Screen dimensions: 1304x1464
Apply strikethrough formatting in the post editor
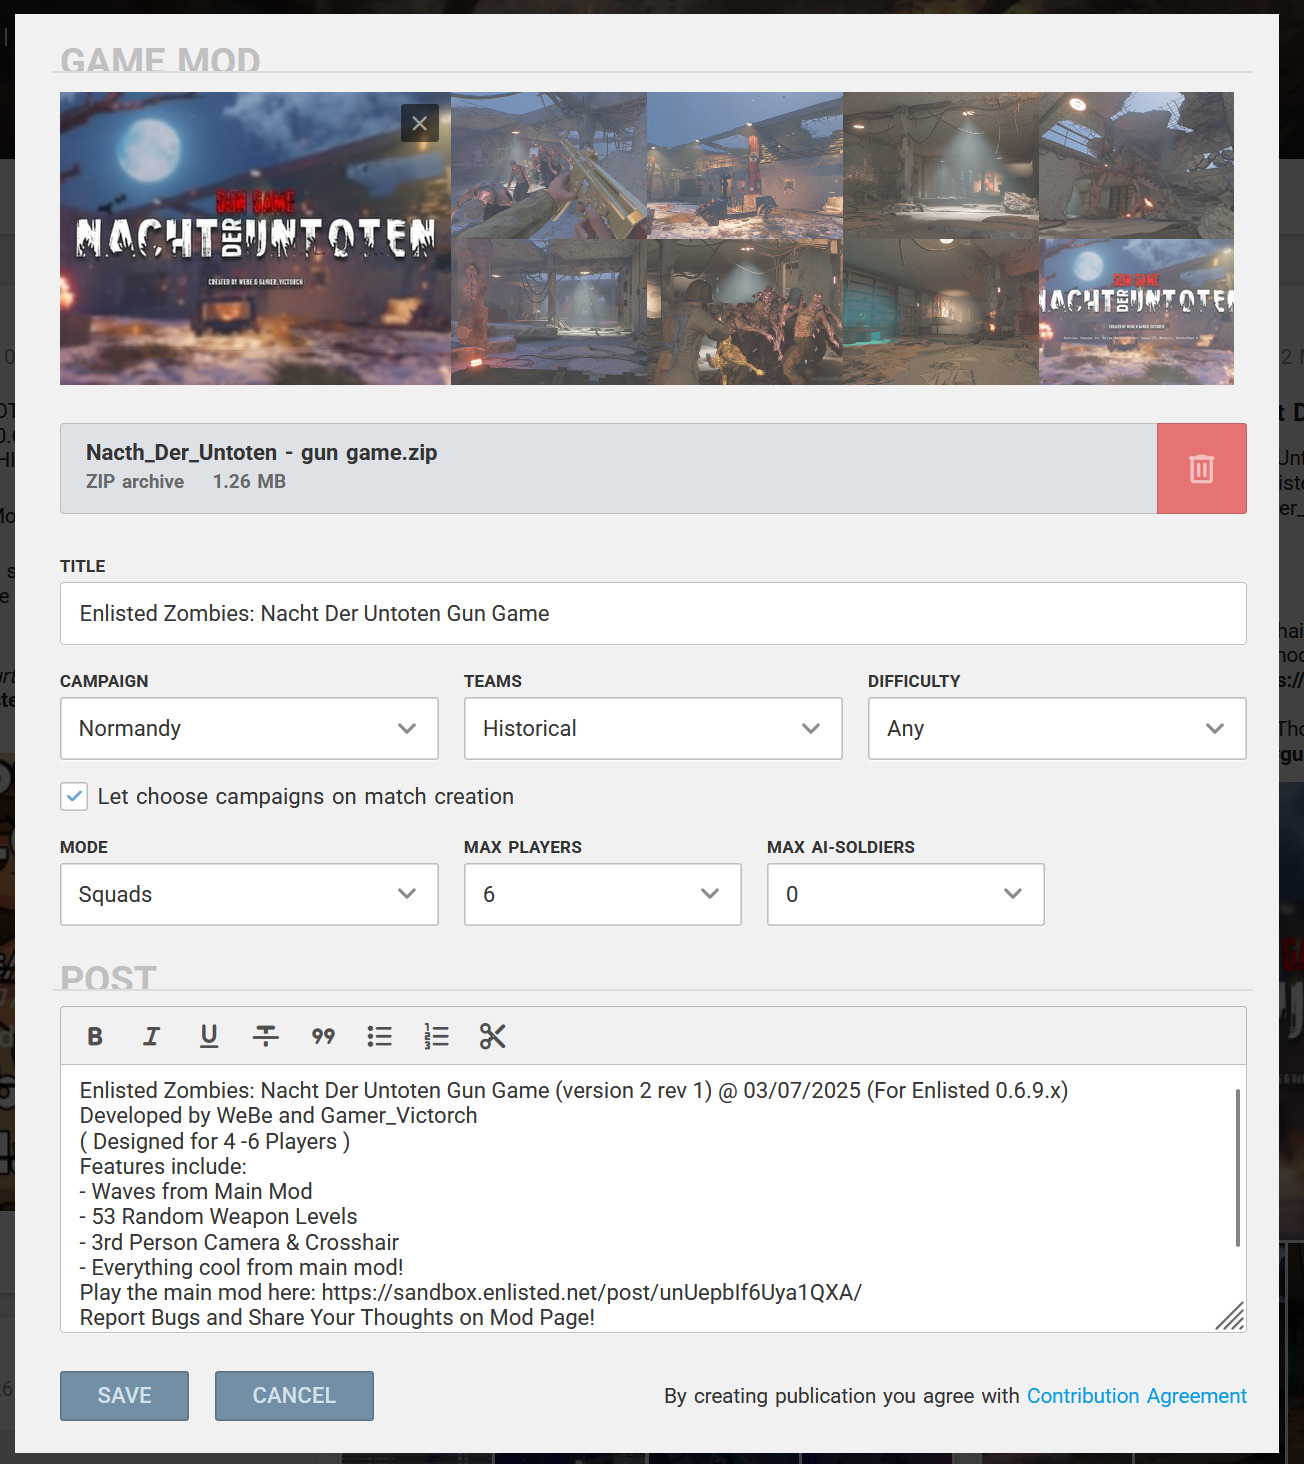pyautogui.click(x=266, y=1036)
